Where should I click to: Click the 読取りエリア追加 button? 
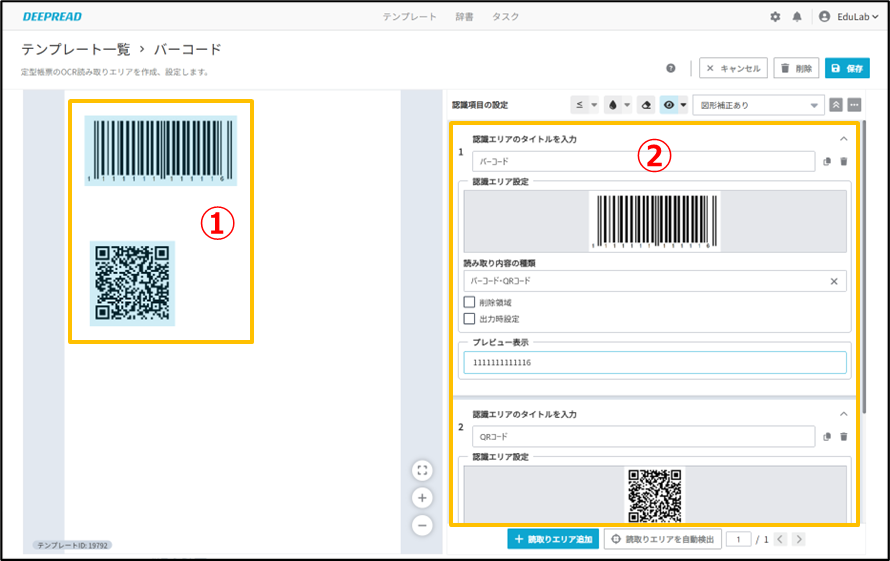click(553, 539)
